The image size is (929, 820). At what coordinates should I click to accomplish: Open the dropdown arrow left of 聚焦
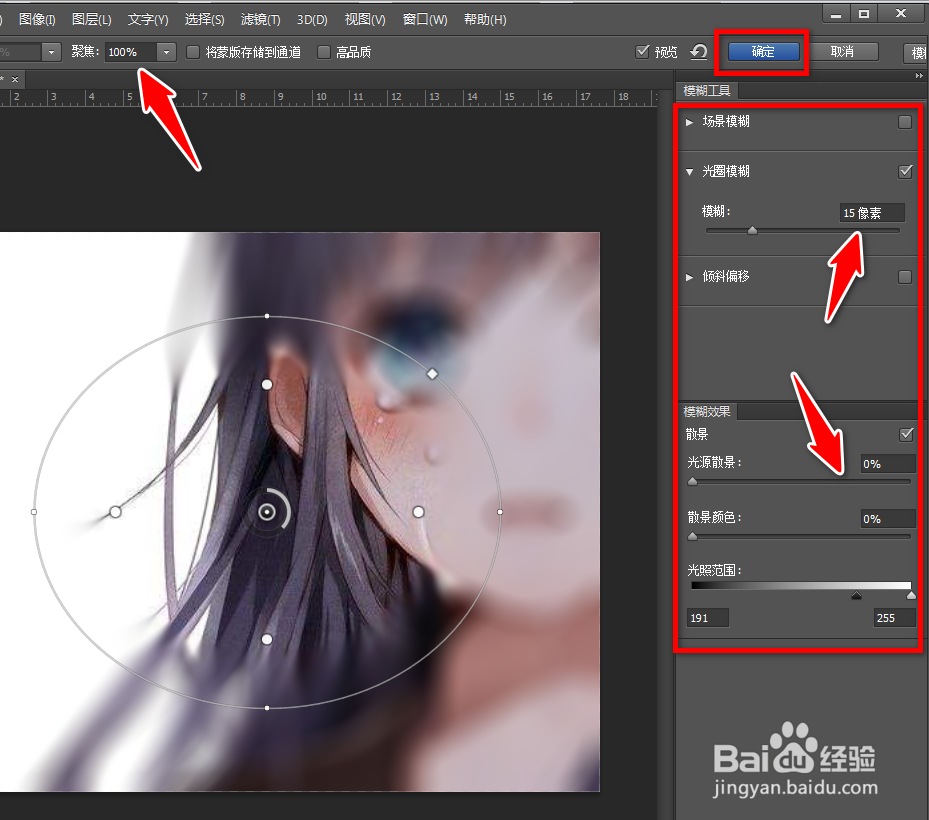pyautogui.click(x=52, y=52)
